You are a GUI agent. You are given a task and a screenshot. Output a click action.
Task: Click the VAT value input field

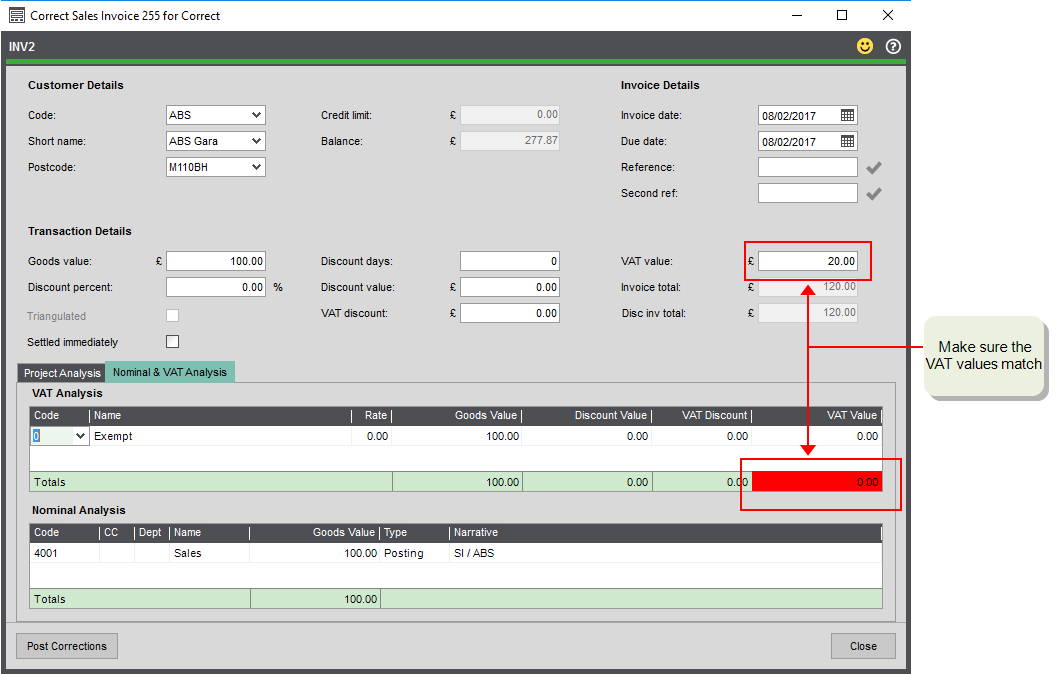(x=807, y=261)
